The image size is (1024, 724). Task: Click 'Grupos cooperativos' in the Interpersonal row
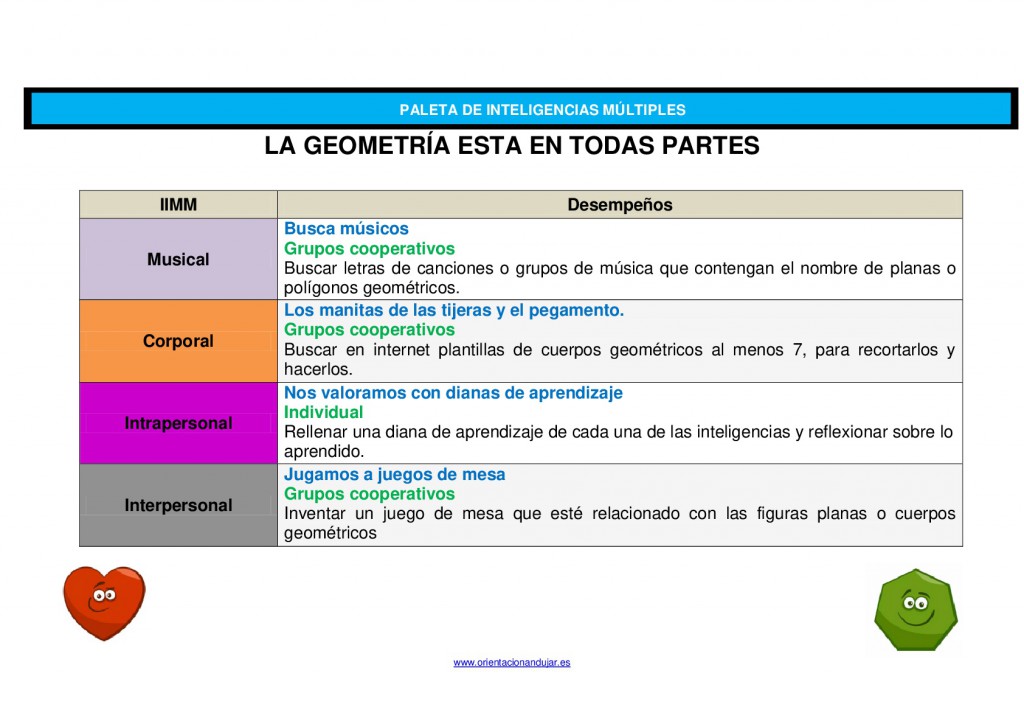[369, 494]
